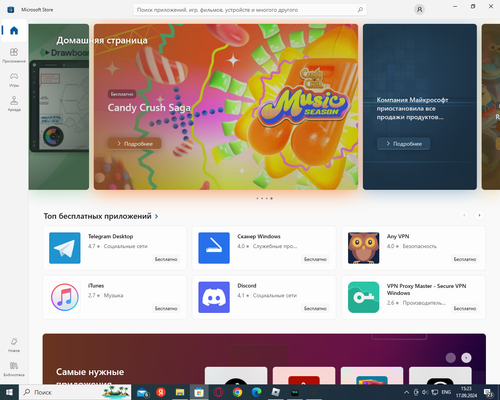Open the Discord app icon
The height and width of the screenshot is (400, 500).
tap(214, 297)
